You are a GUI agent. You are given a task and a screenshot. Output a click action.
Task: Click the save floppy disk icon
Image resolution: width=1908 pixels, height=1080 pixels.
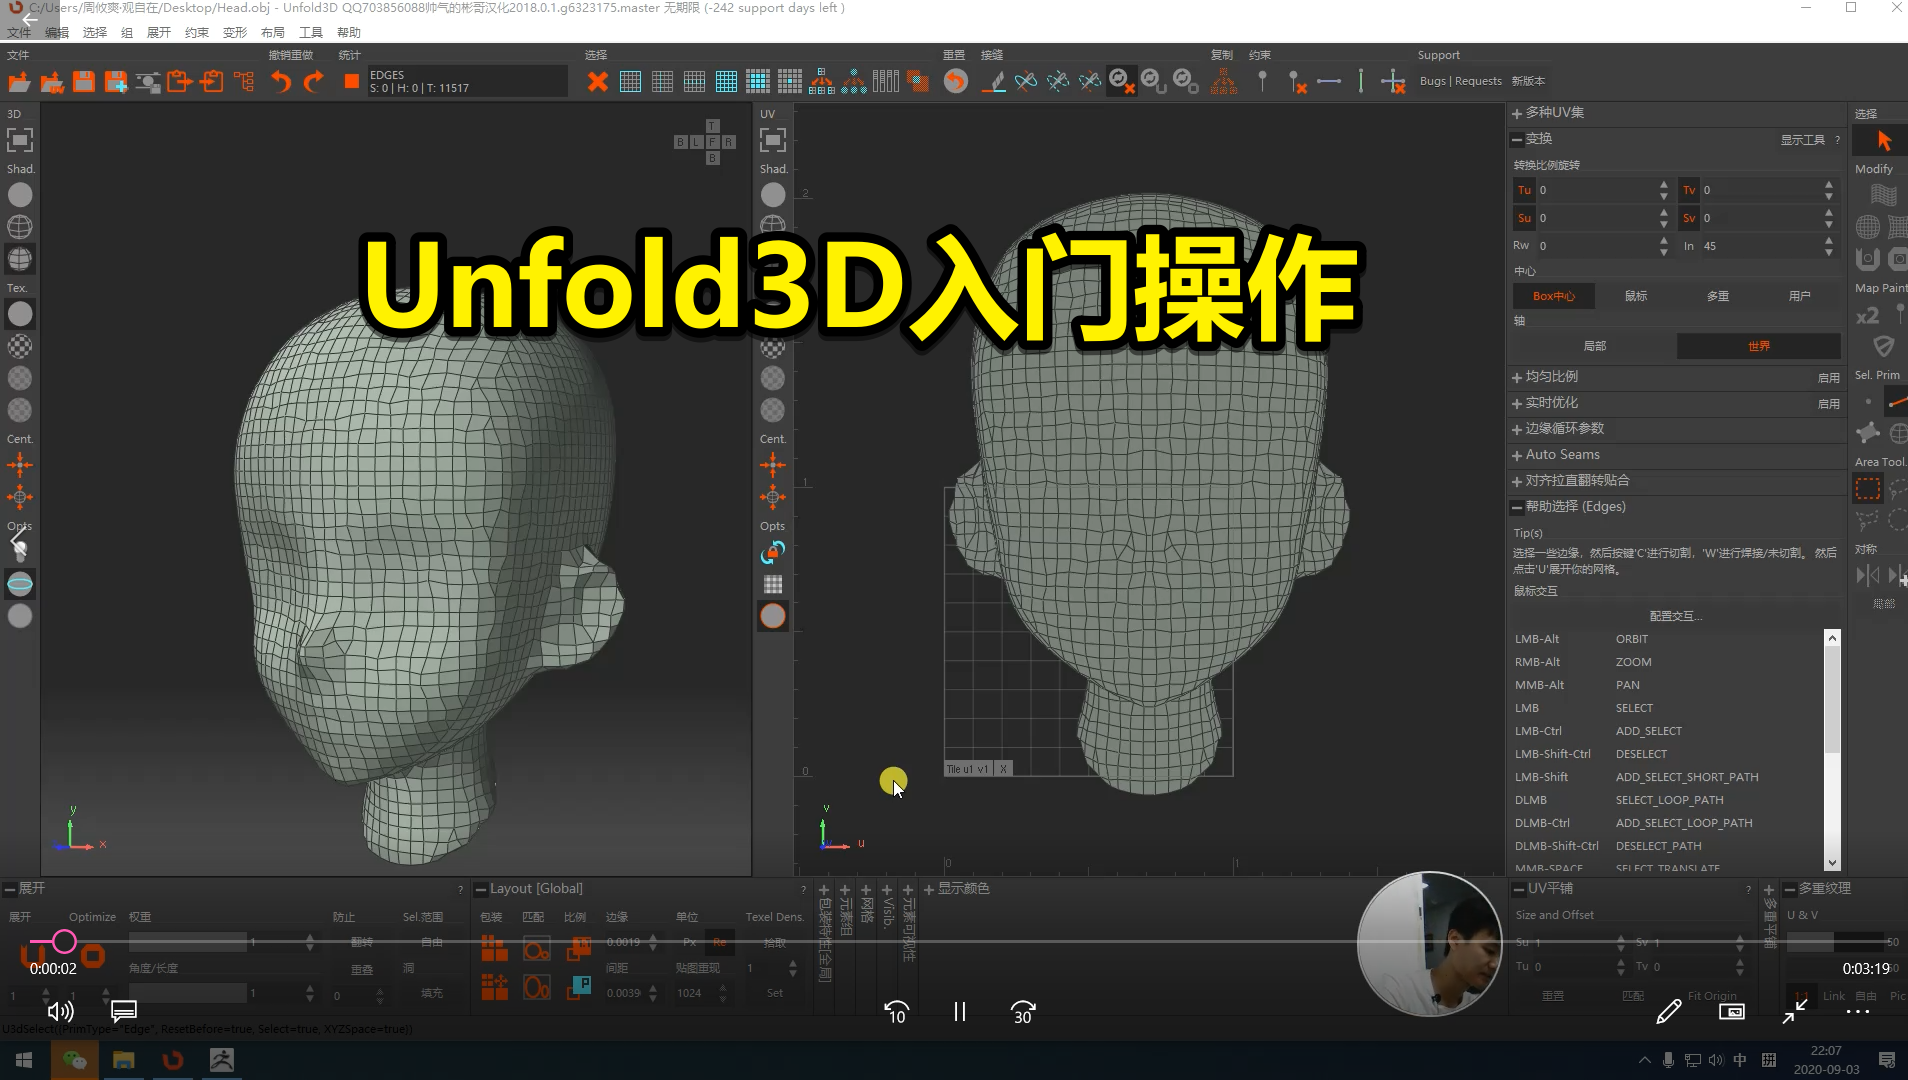click(84, 82)
